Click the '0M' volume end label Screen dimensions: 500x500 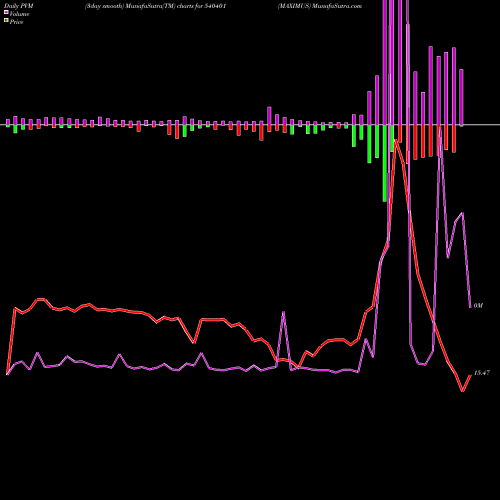pyautogui.click(x=478, y=305)
